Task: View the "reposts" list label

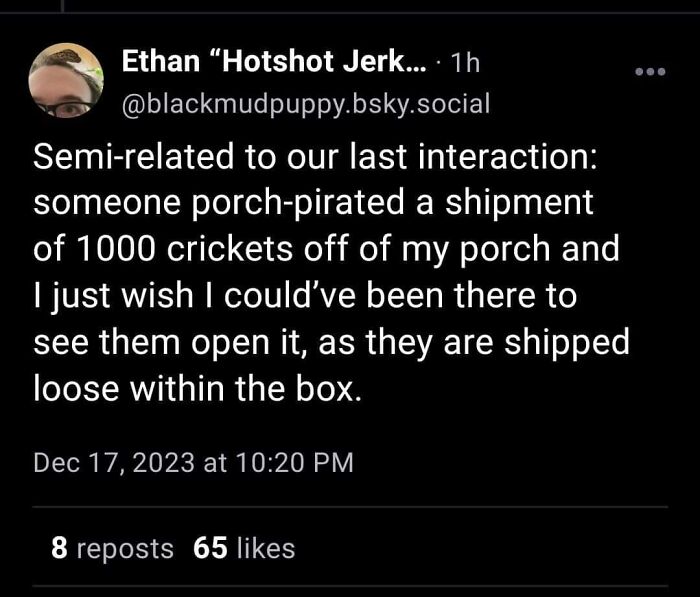Action: tap(125, 548)
